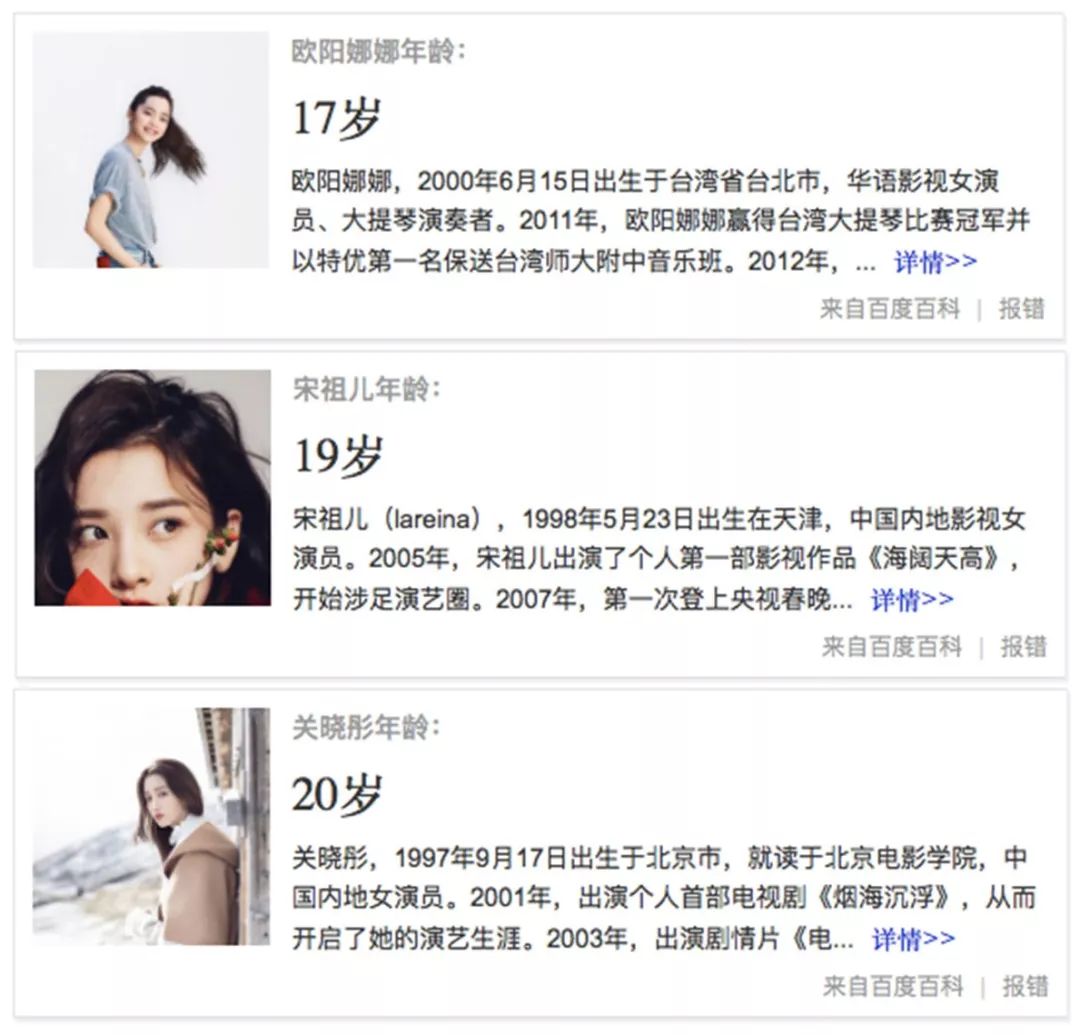Click the 19岁 age result

pos(338,456)
